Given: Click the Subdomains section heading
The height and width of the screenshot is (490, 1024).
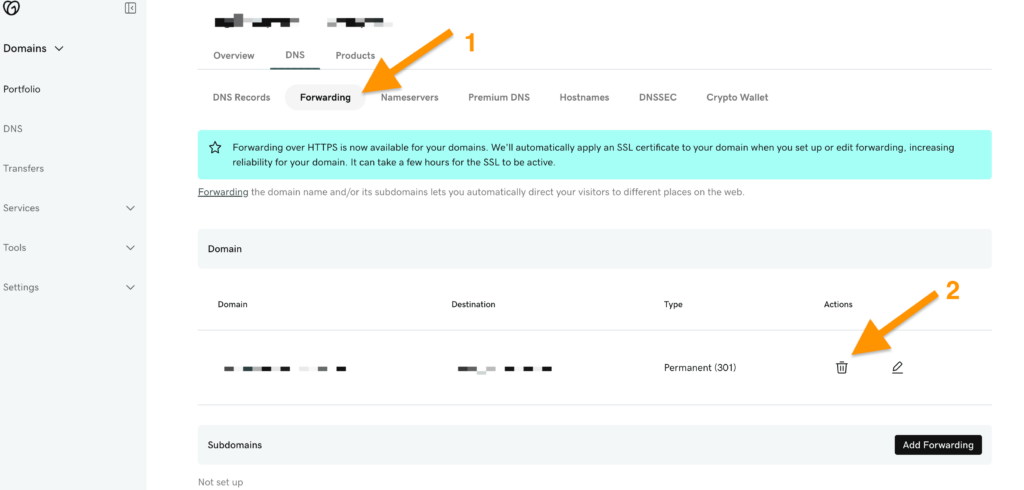Looking at the screenshot, I should pyautogui.click(x=235, y=445).
